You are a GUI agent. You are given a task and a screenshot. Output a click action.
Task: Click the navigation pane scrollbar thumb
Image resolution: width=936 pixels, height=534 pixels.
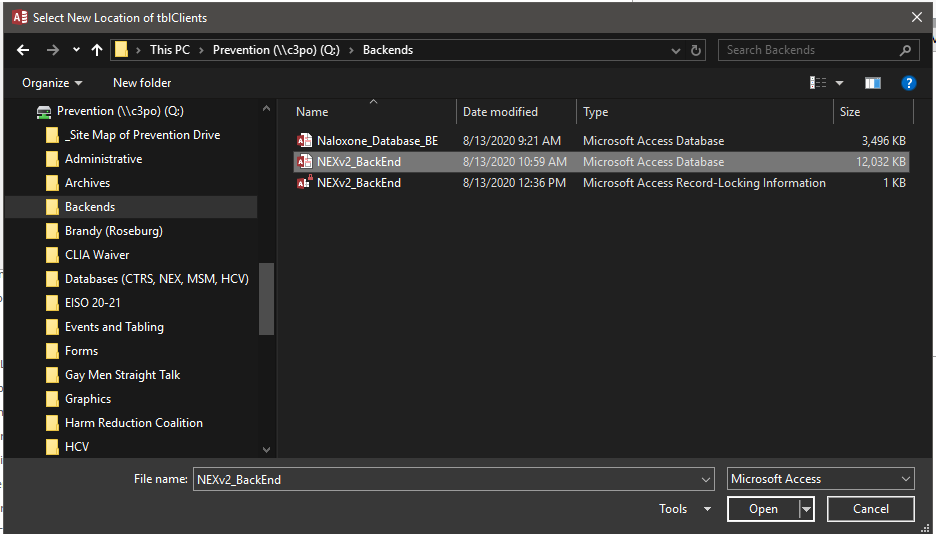tap(266, 299)
